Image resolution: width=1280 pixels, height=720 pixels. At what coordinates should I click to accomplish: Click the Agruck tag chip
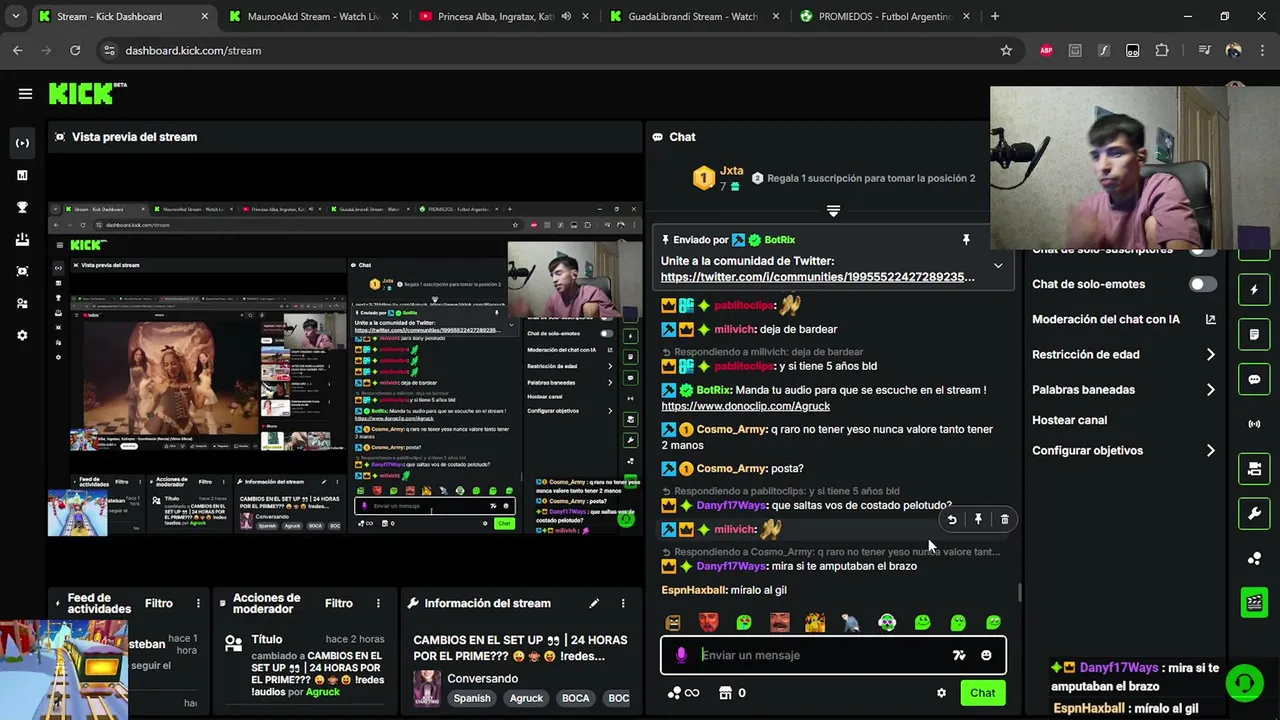(x=526, y=698)
